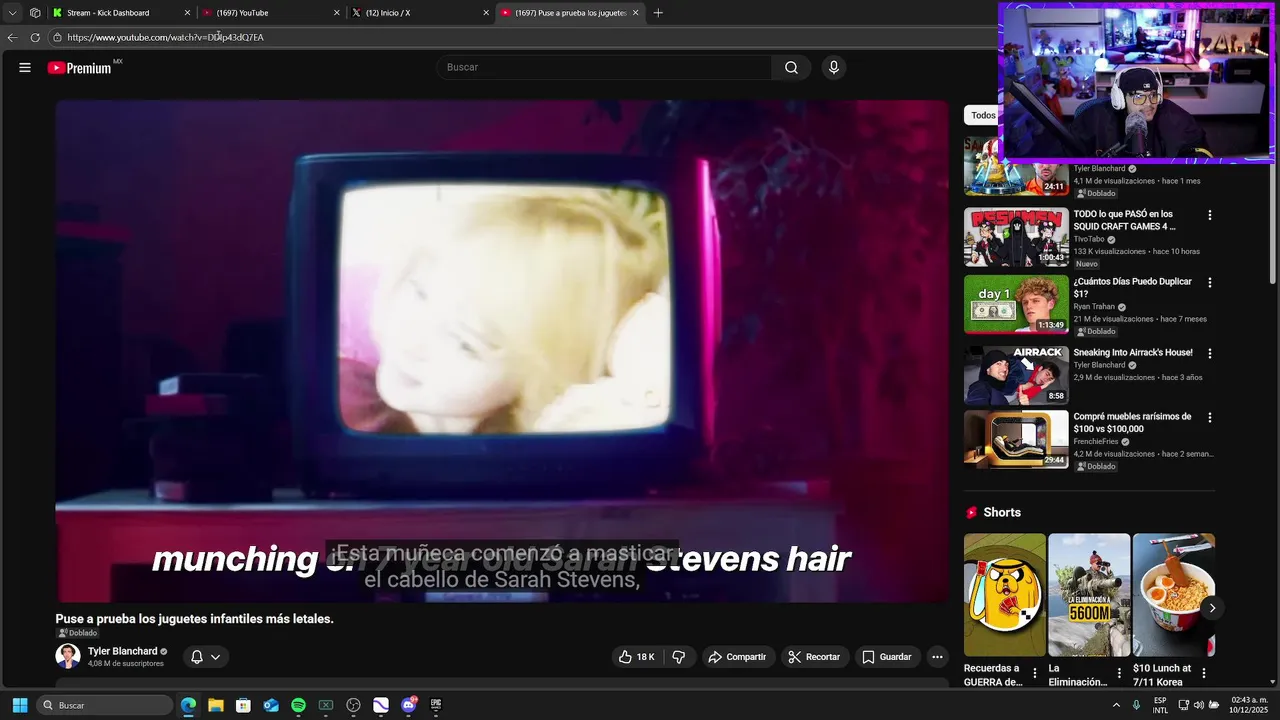Click the browser address bar URL
The height and width of the screenshot is (720, 1280).
coord(166,37)
